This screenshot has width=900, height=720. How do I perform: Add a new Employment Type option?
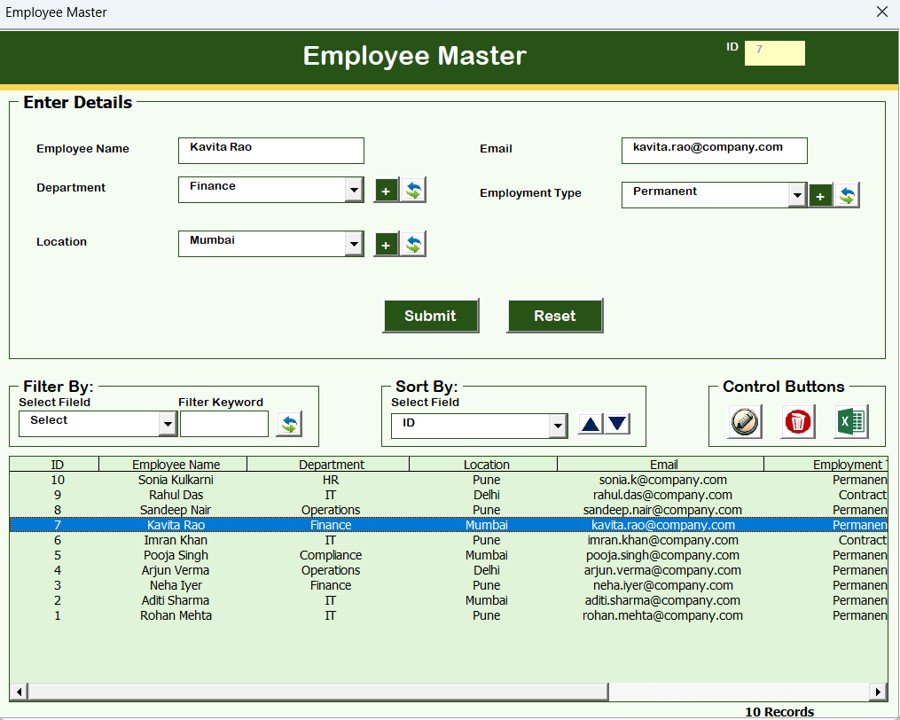(x=820, y=196)
